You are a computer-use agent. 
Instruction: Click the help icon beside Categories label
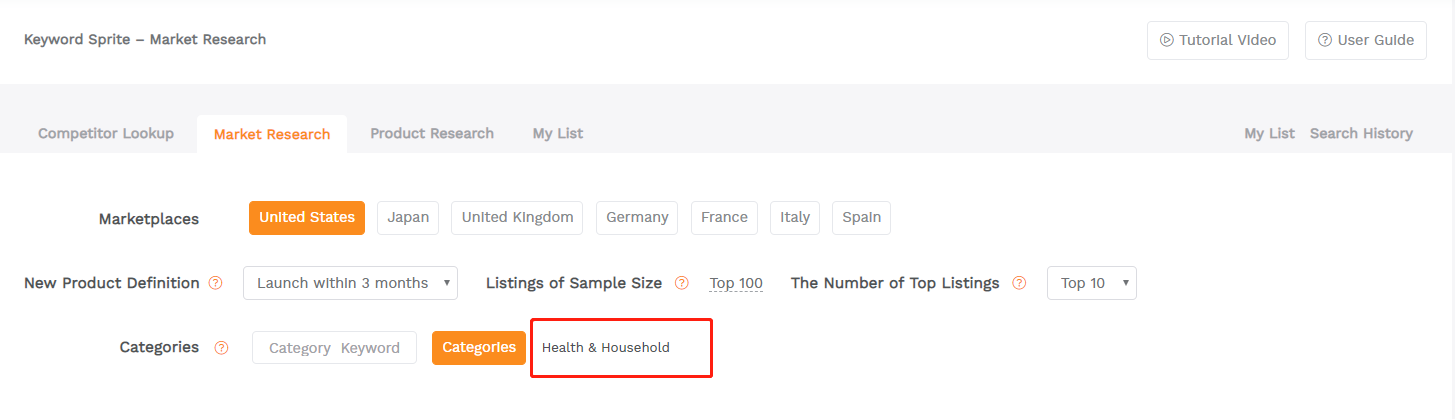click(x=221, y=348)
